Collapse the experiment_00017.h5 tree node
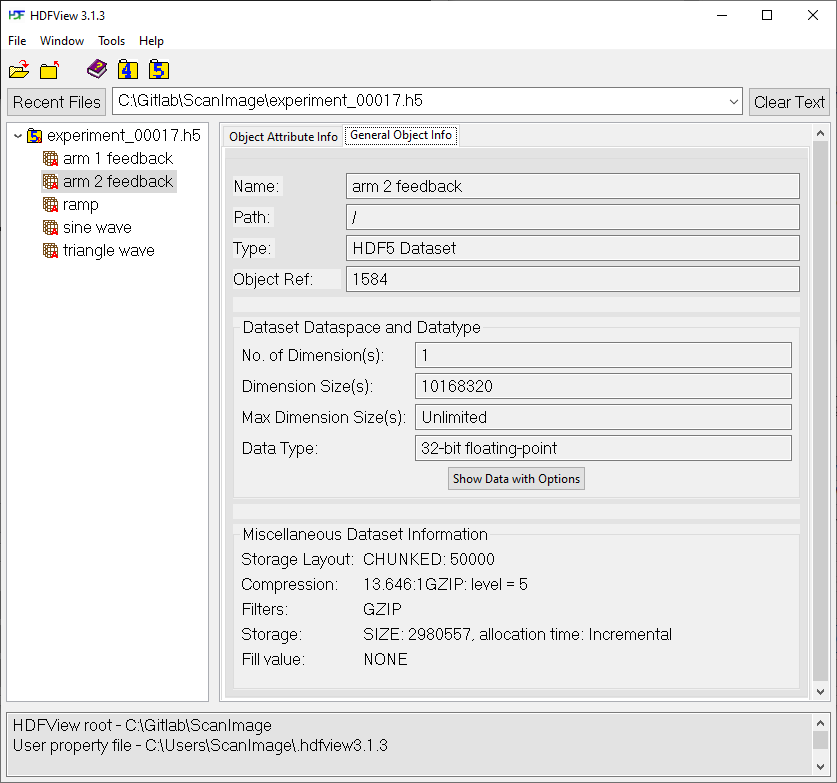Viewport: 837px width, 783px height. [x=17, y=135]
